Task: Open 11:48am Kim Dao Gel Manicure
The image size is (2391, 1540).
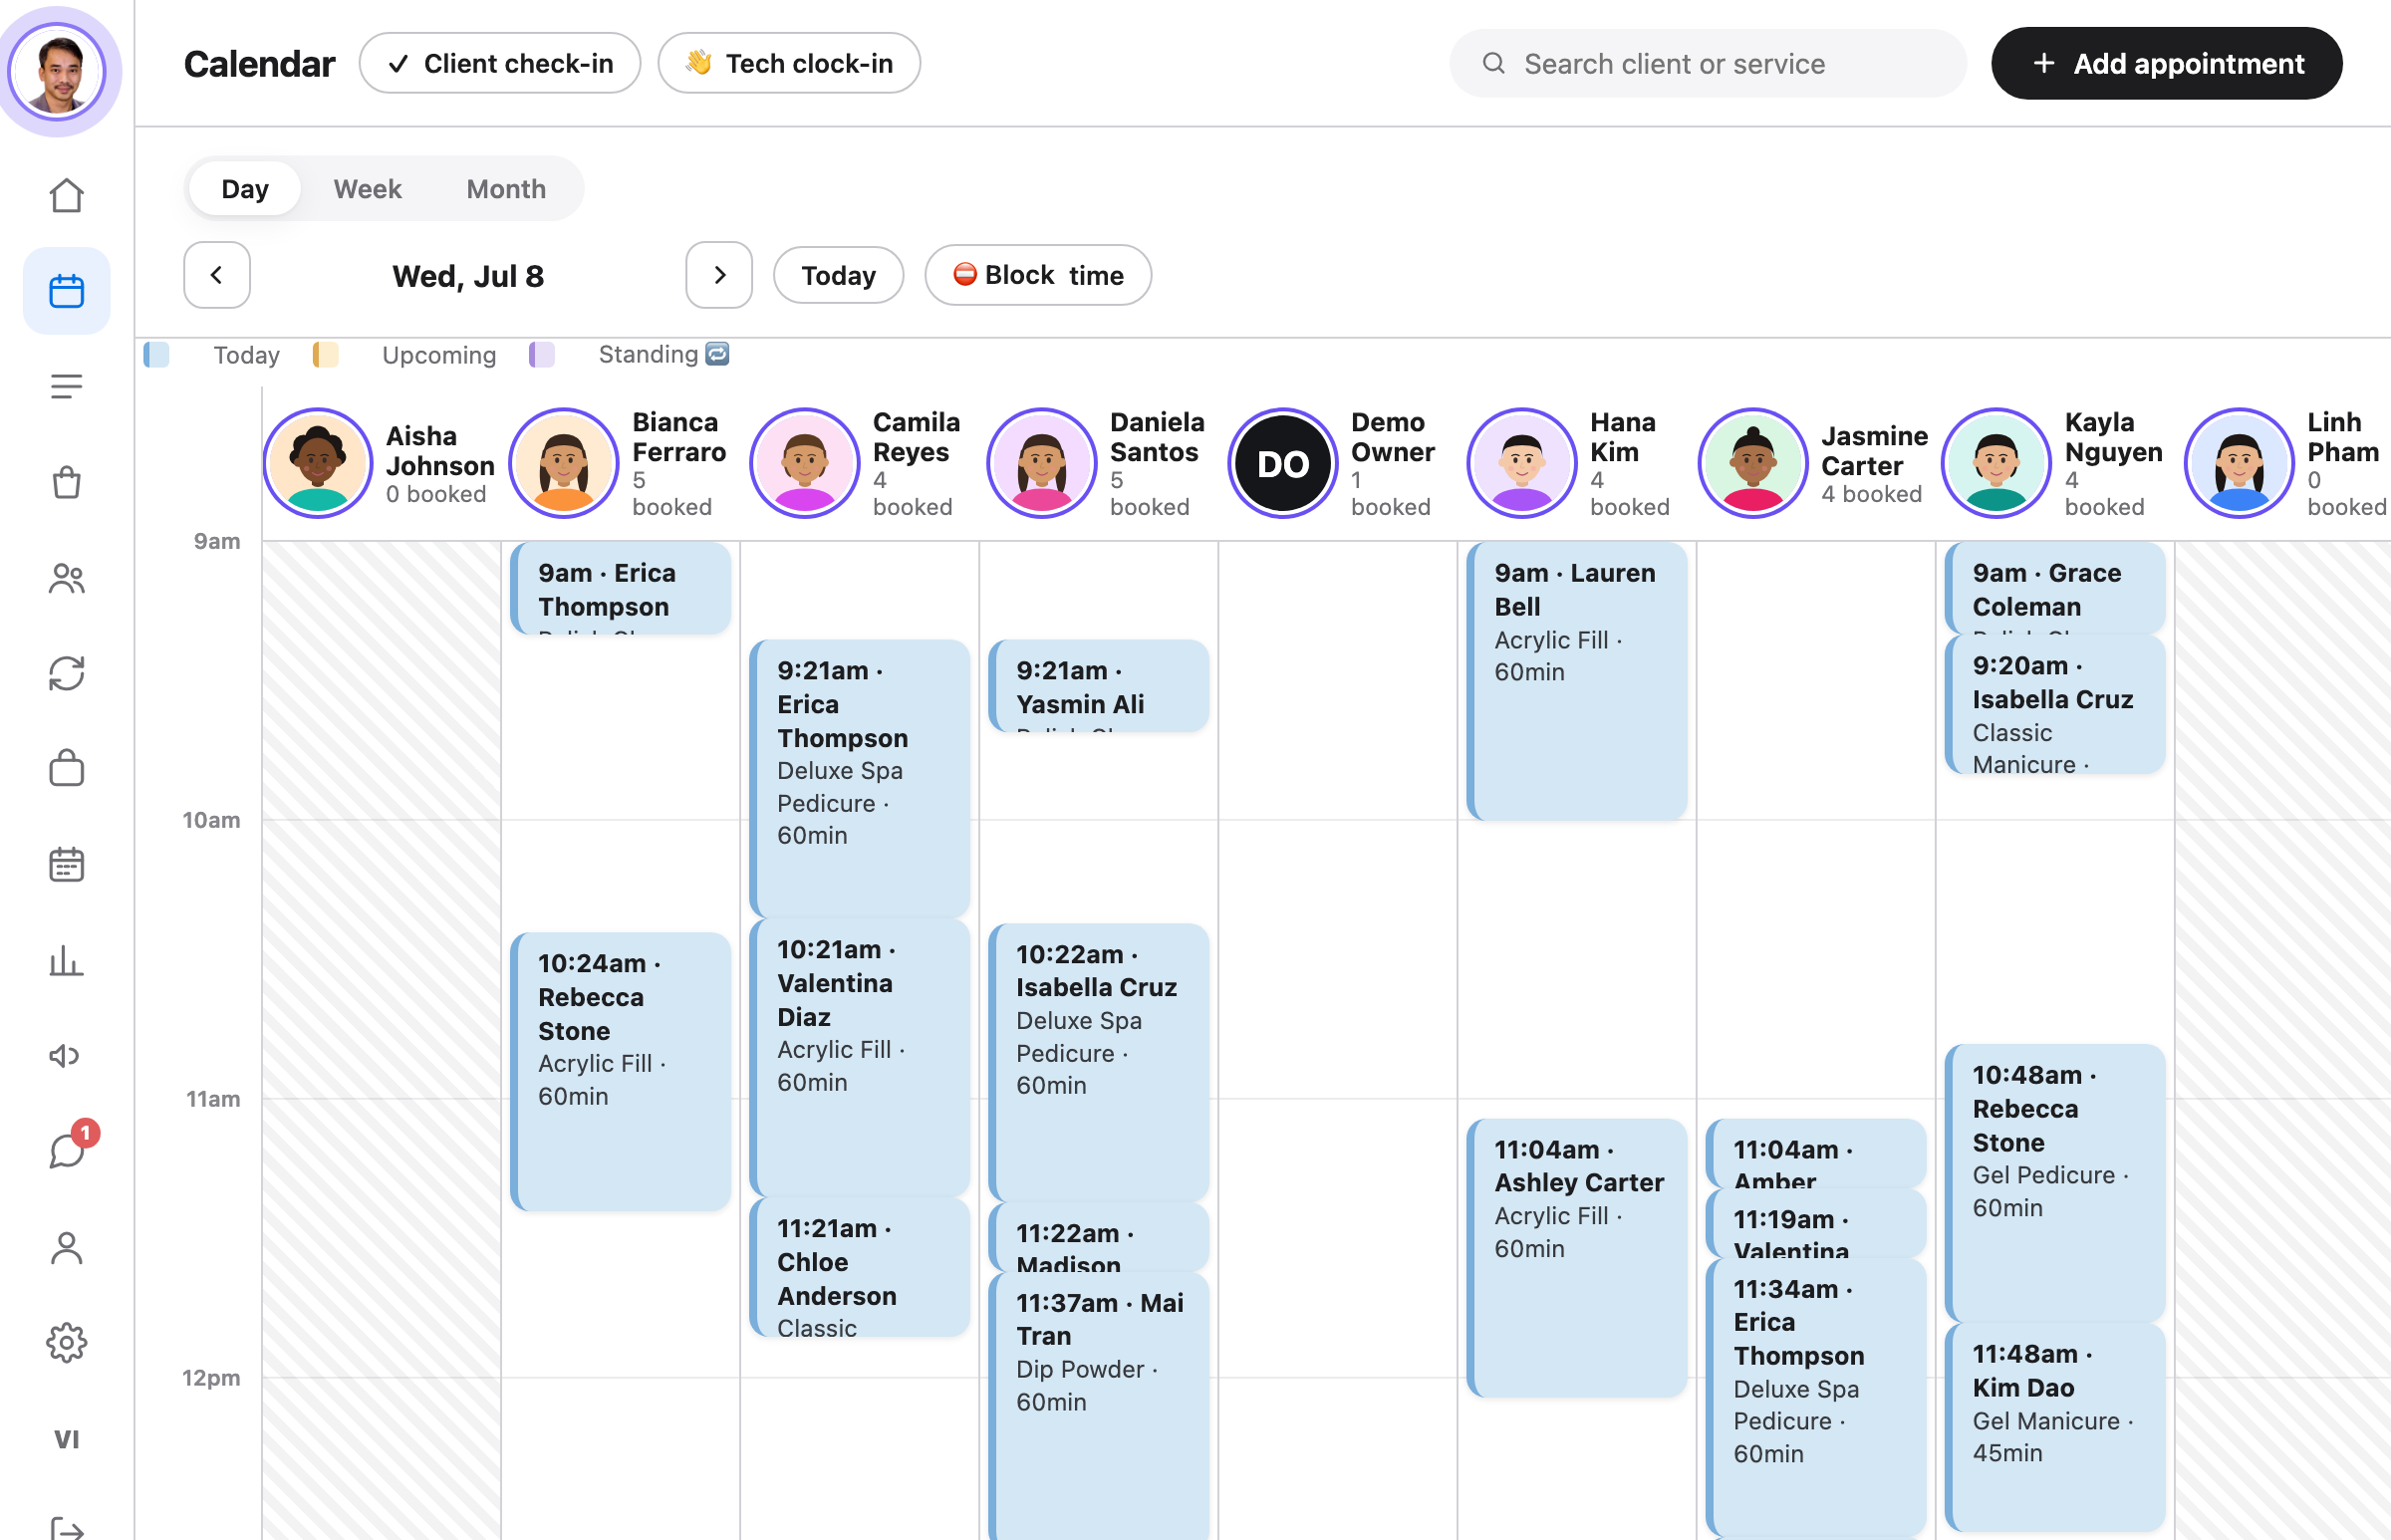Action: click(x=2055, y=1428)
